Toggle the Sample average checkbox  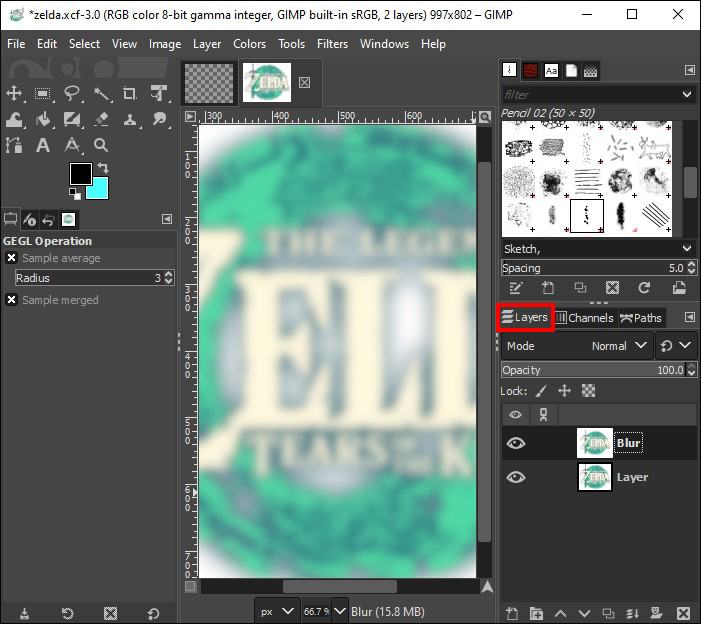click(x=12, y=258)
